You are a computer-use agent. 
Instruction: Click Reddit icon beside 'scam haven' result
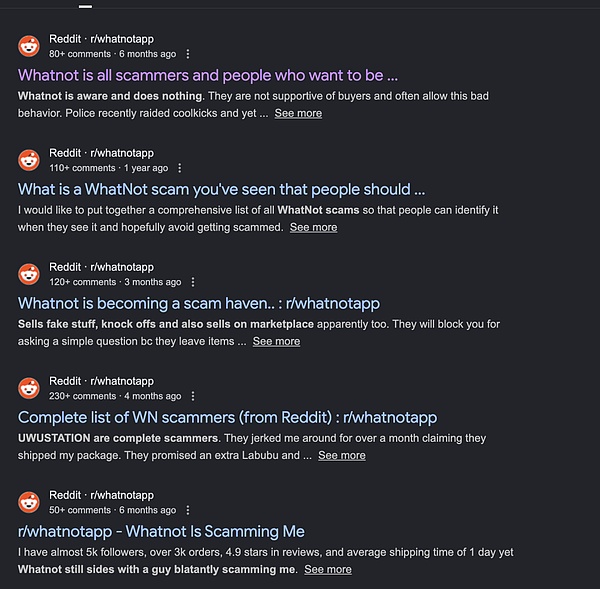pyautogui.click(x=29, y=274)
